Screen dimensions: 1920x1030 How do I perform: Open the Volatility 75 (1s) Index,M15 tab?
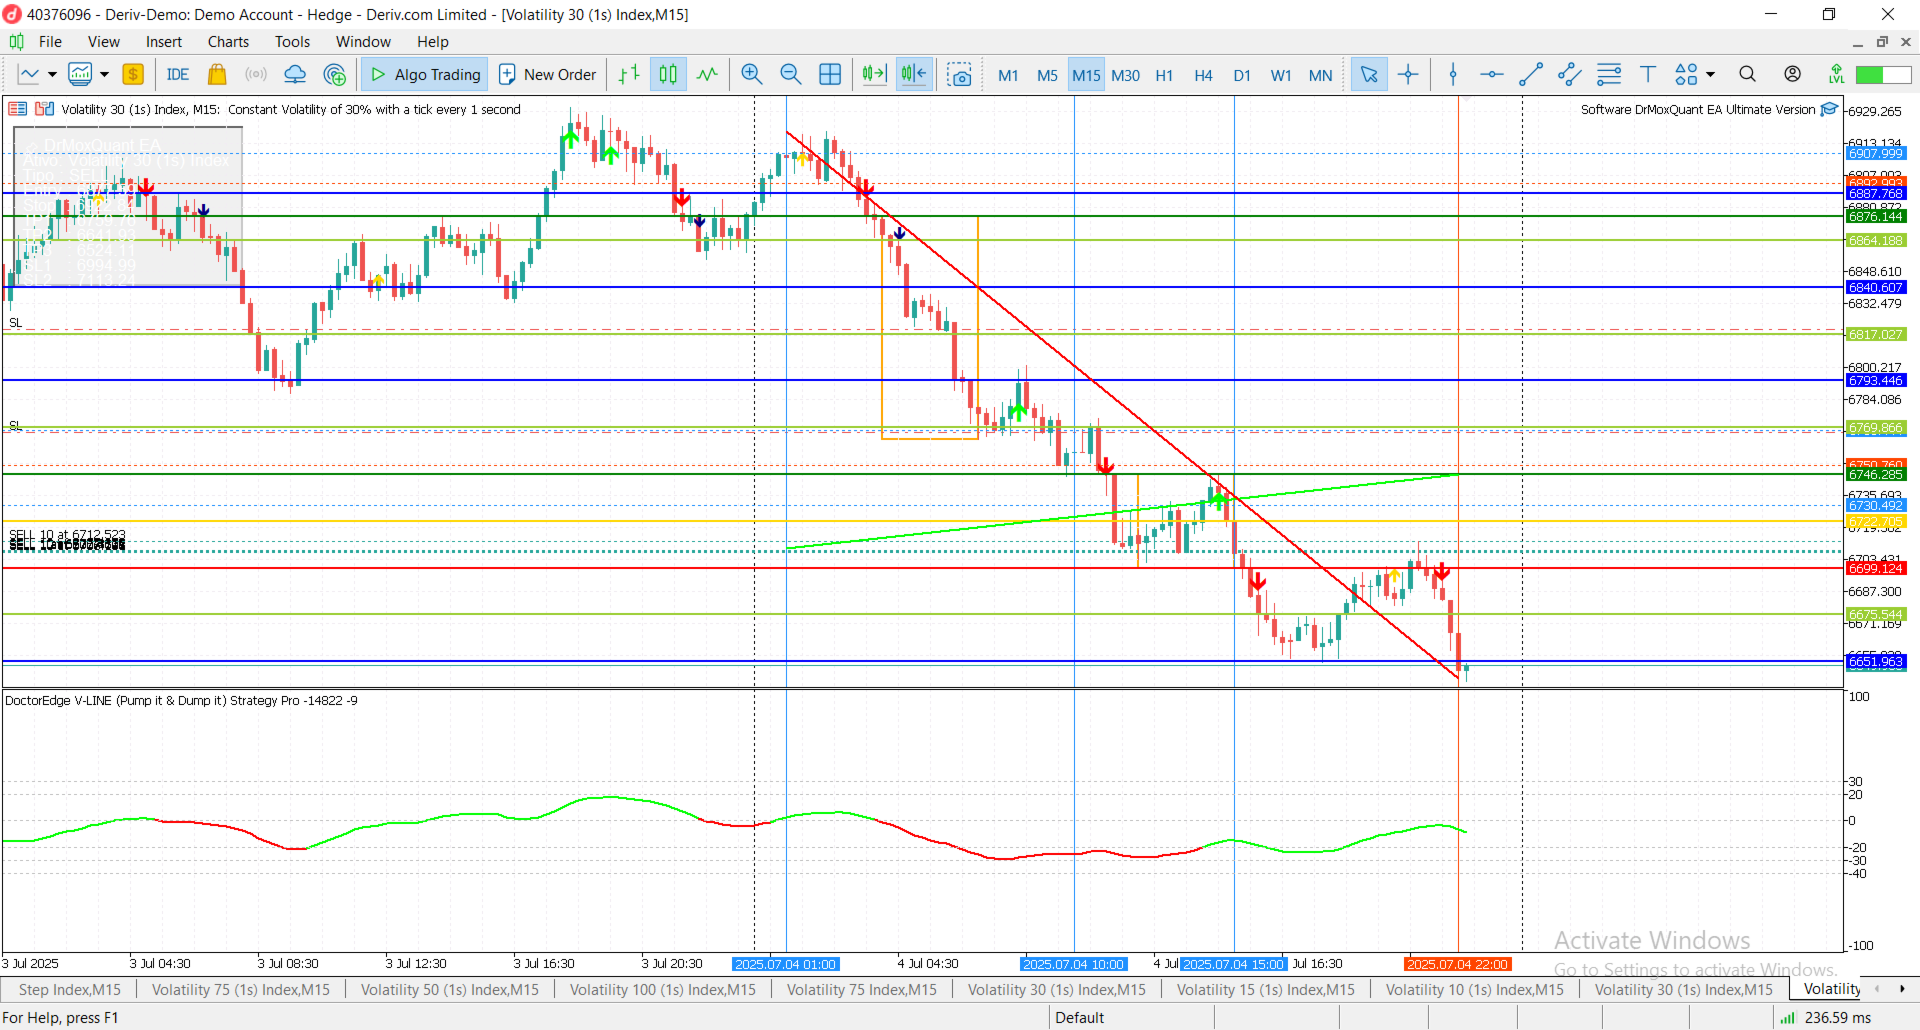coord(241,990)
